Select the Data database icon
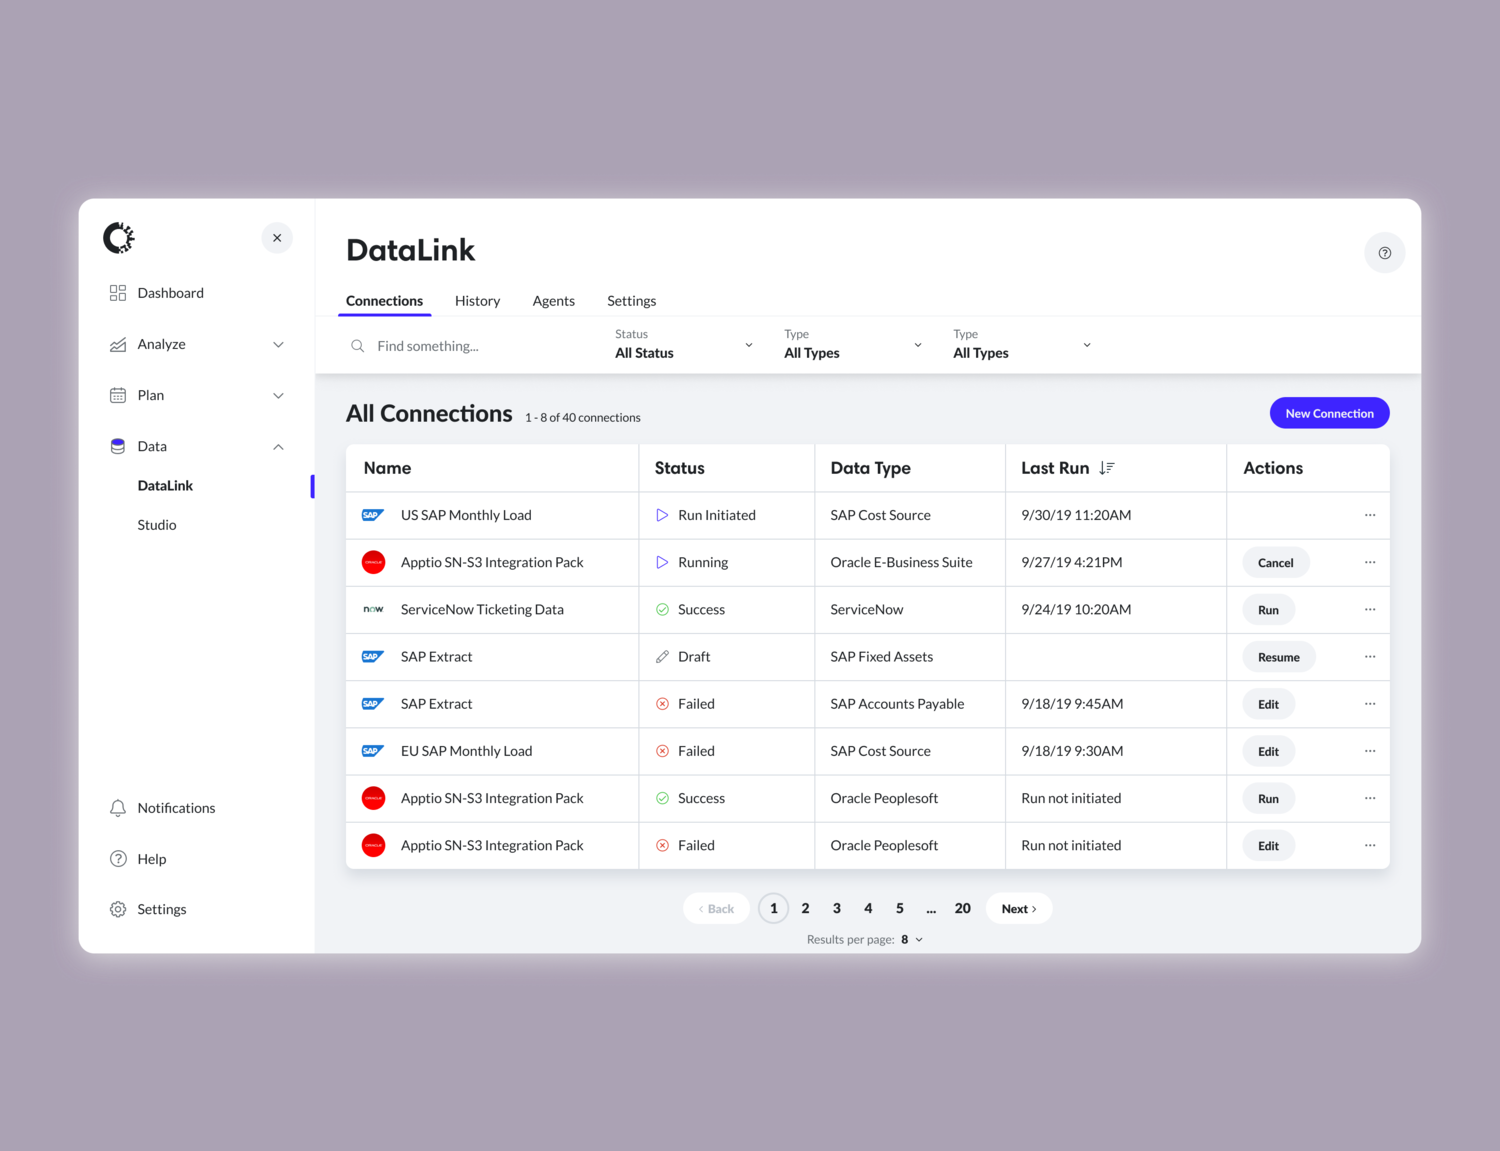Screen dimensions: 1500x1151 (x=118, y=445)
